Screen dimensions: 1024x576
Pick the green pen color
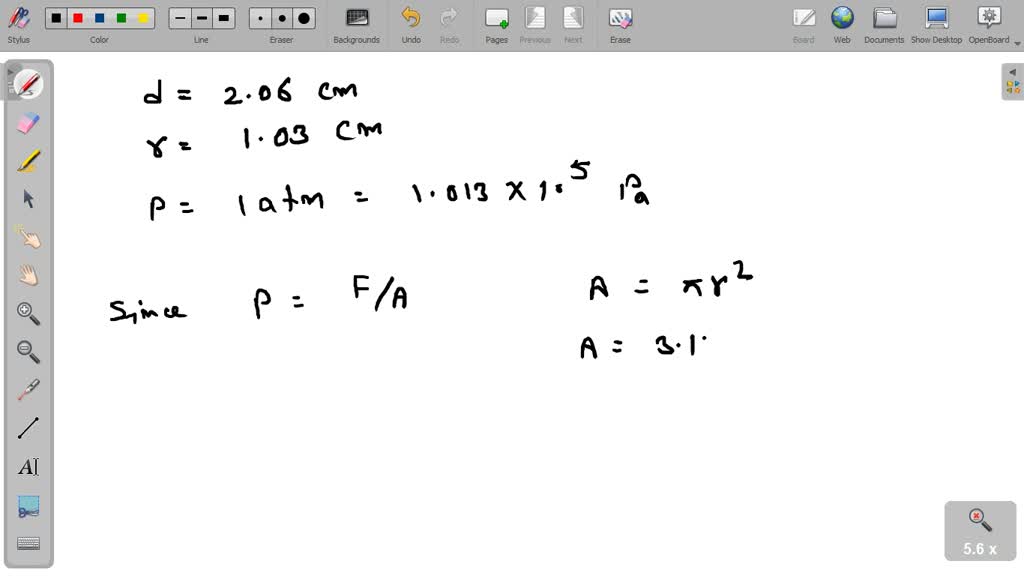(x=121, y=18)
